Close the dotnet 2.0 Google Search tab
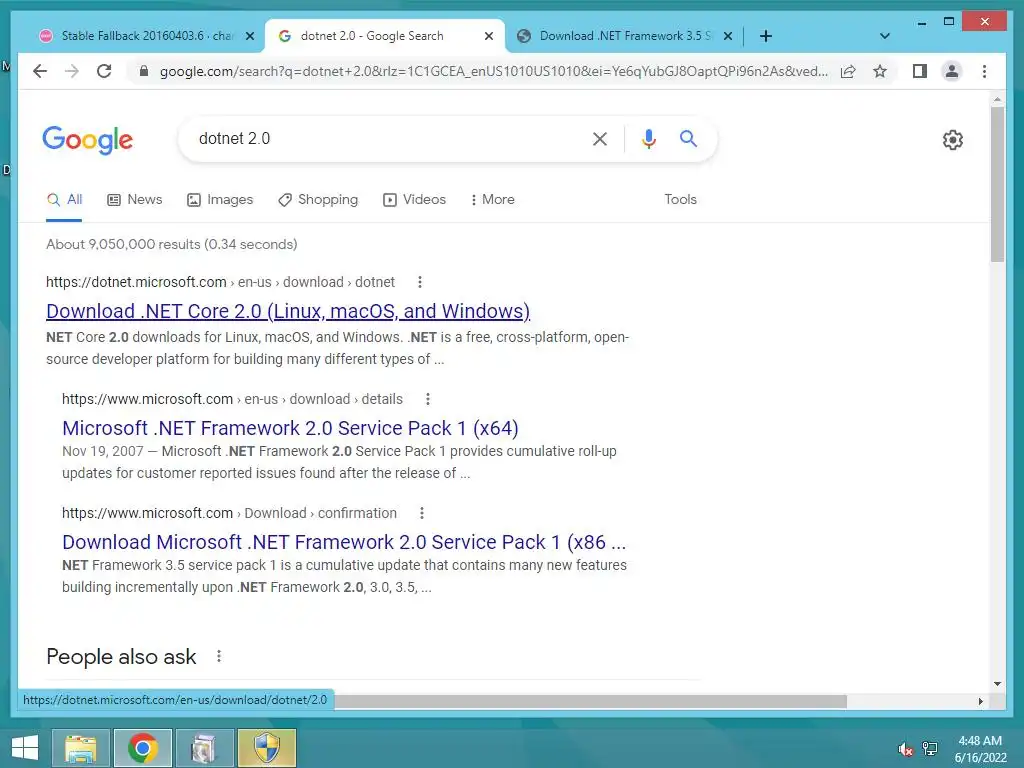This screenshot has width=1024, height=768. coord(488,37)
